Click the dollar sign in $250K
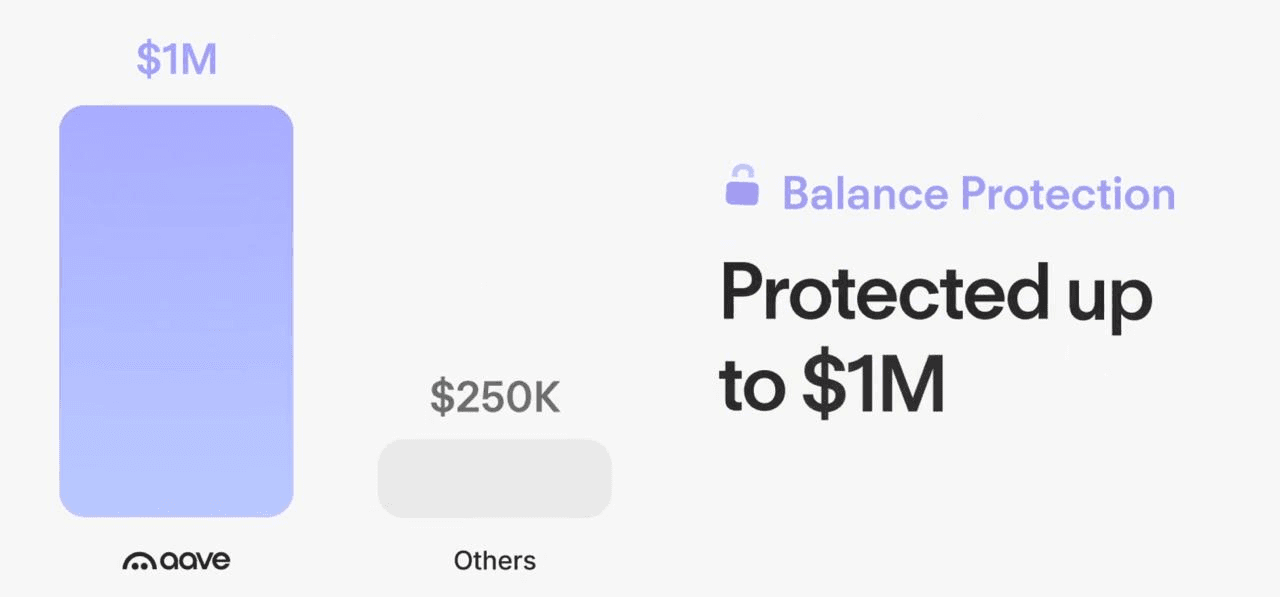Screen dimensions: 1280x597 (441, 398)
